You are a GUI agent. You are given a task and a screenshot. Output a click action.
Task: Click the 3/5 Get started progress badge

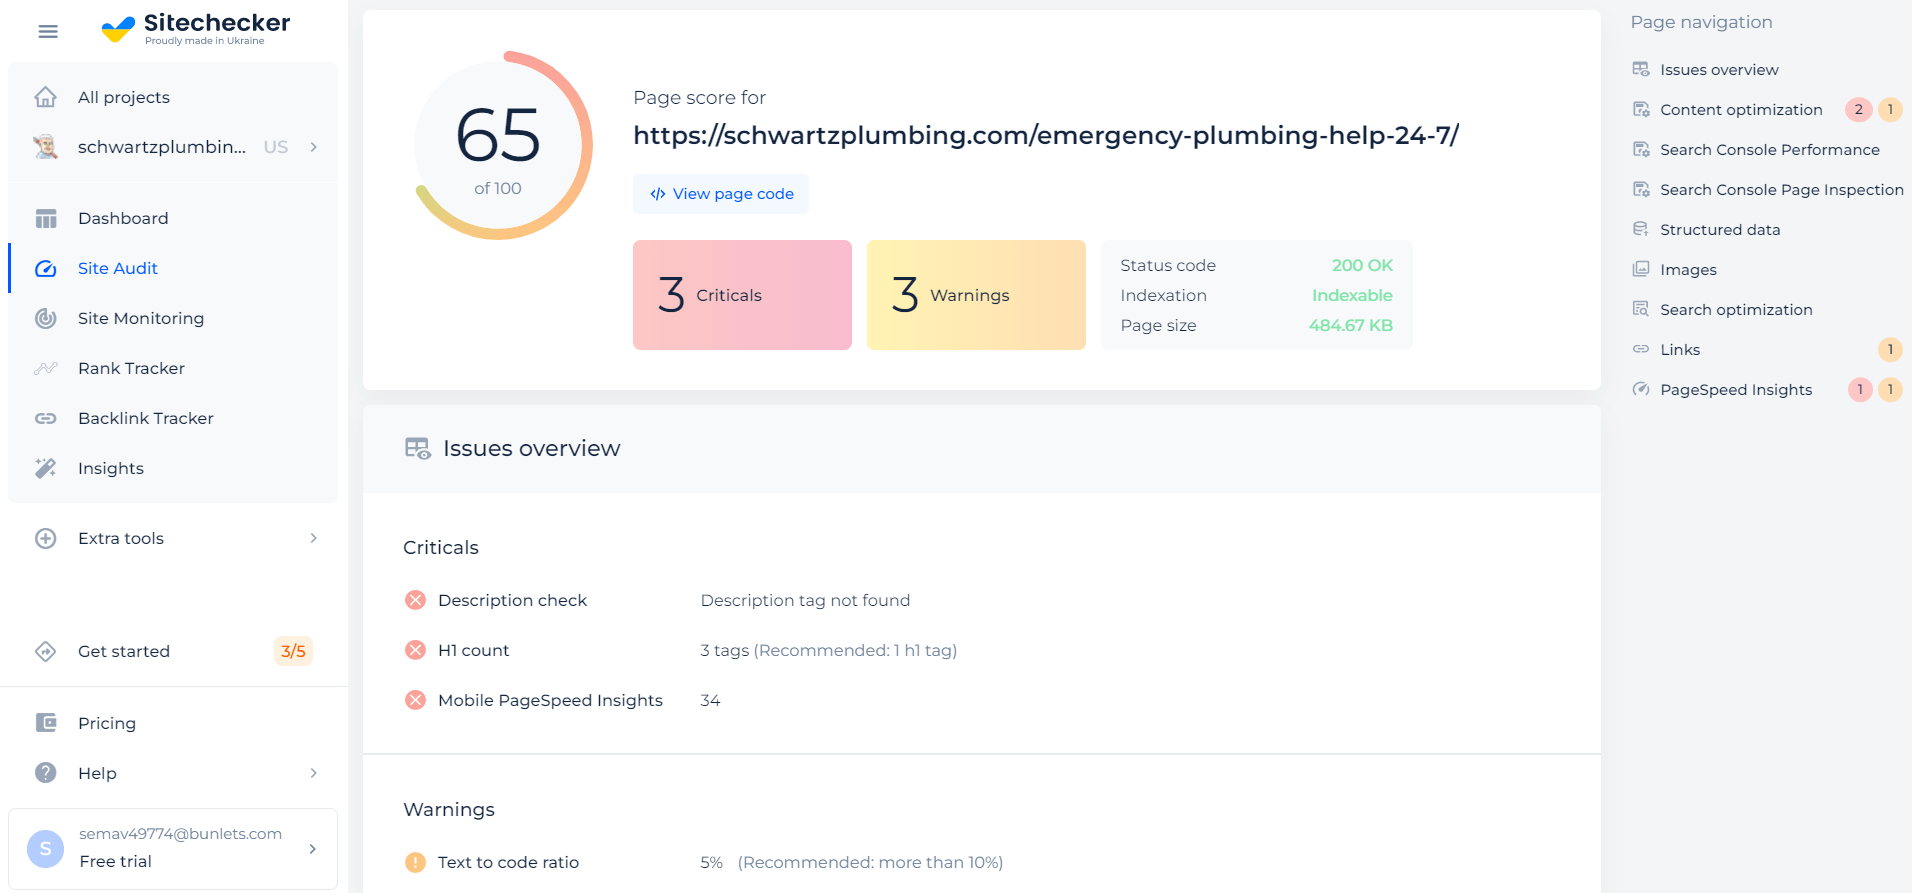(x=293, y=651)
